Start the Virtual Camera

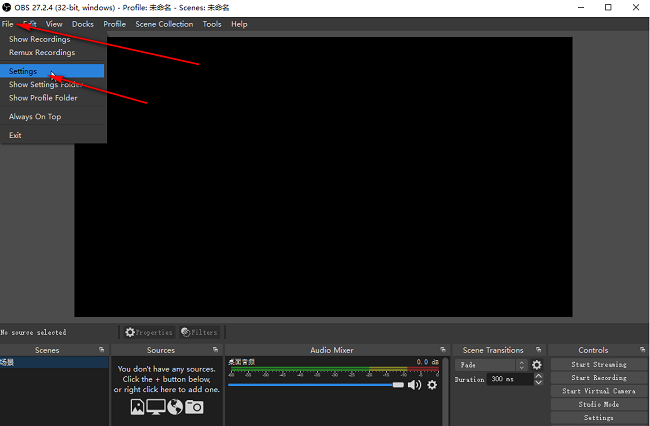[x=599, y=391]
